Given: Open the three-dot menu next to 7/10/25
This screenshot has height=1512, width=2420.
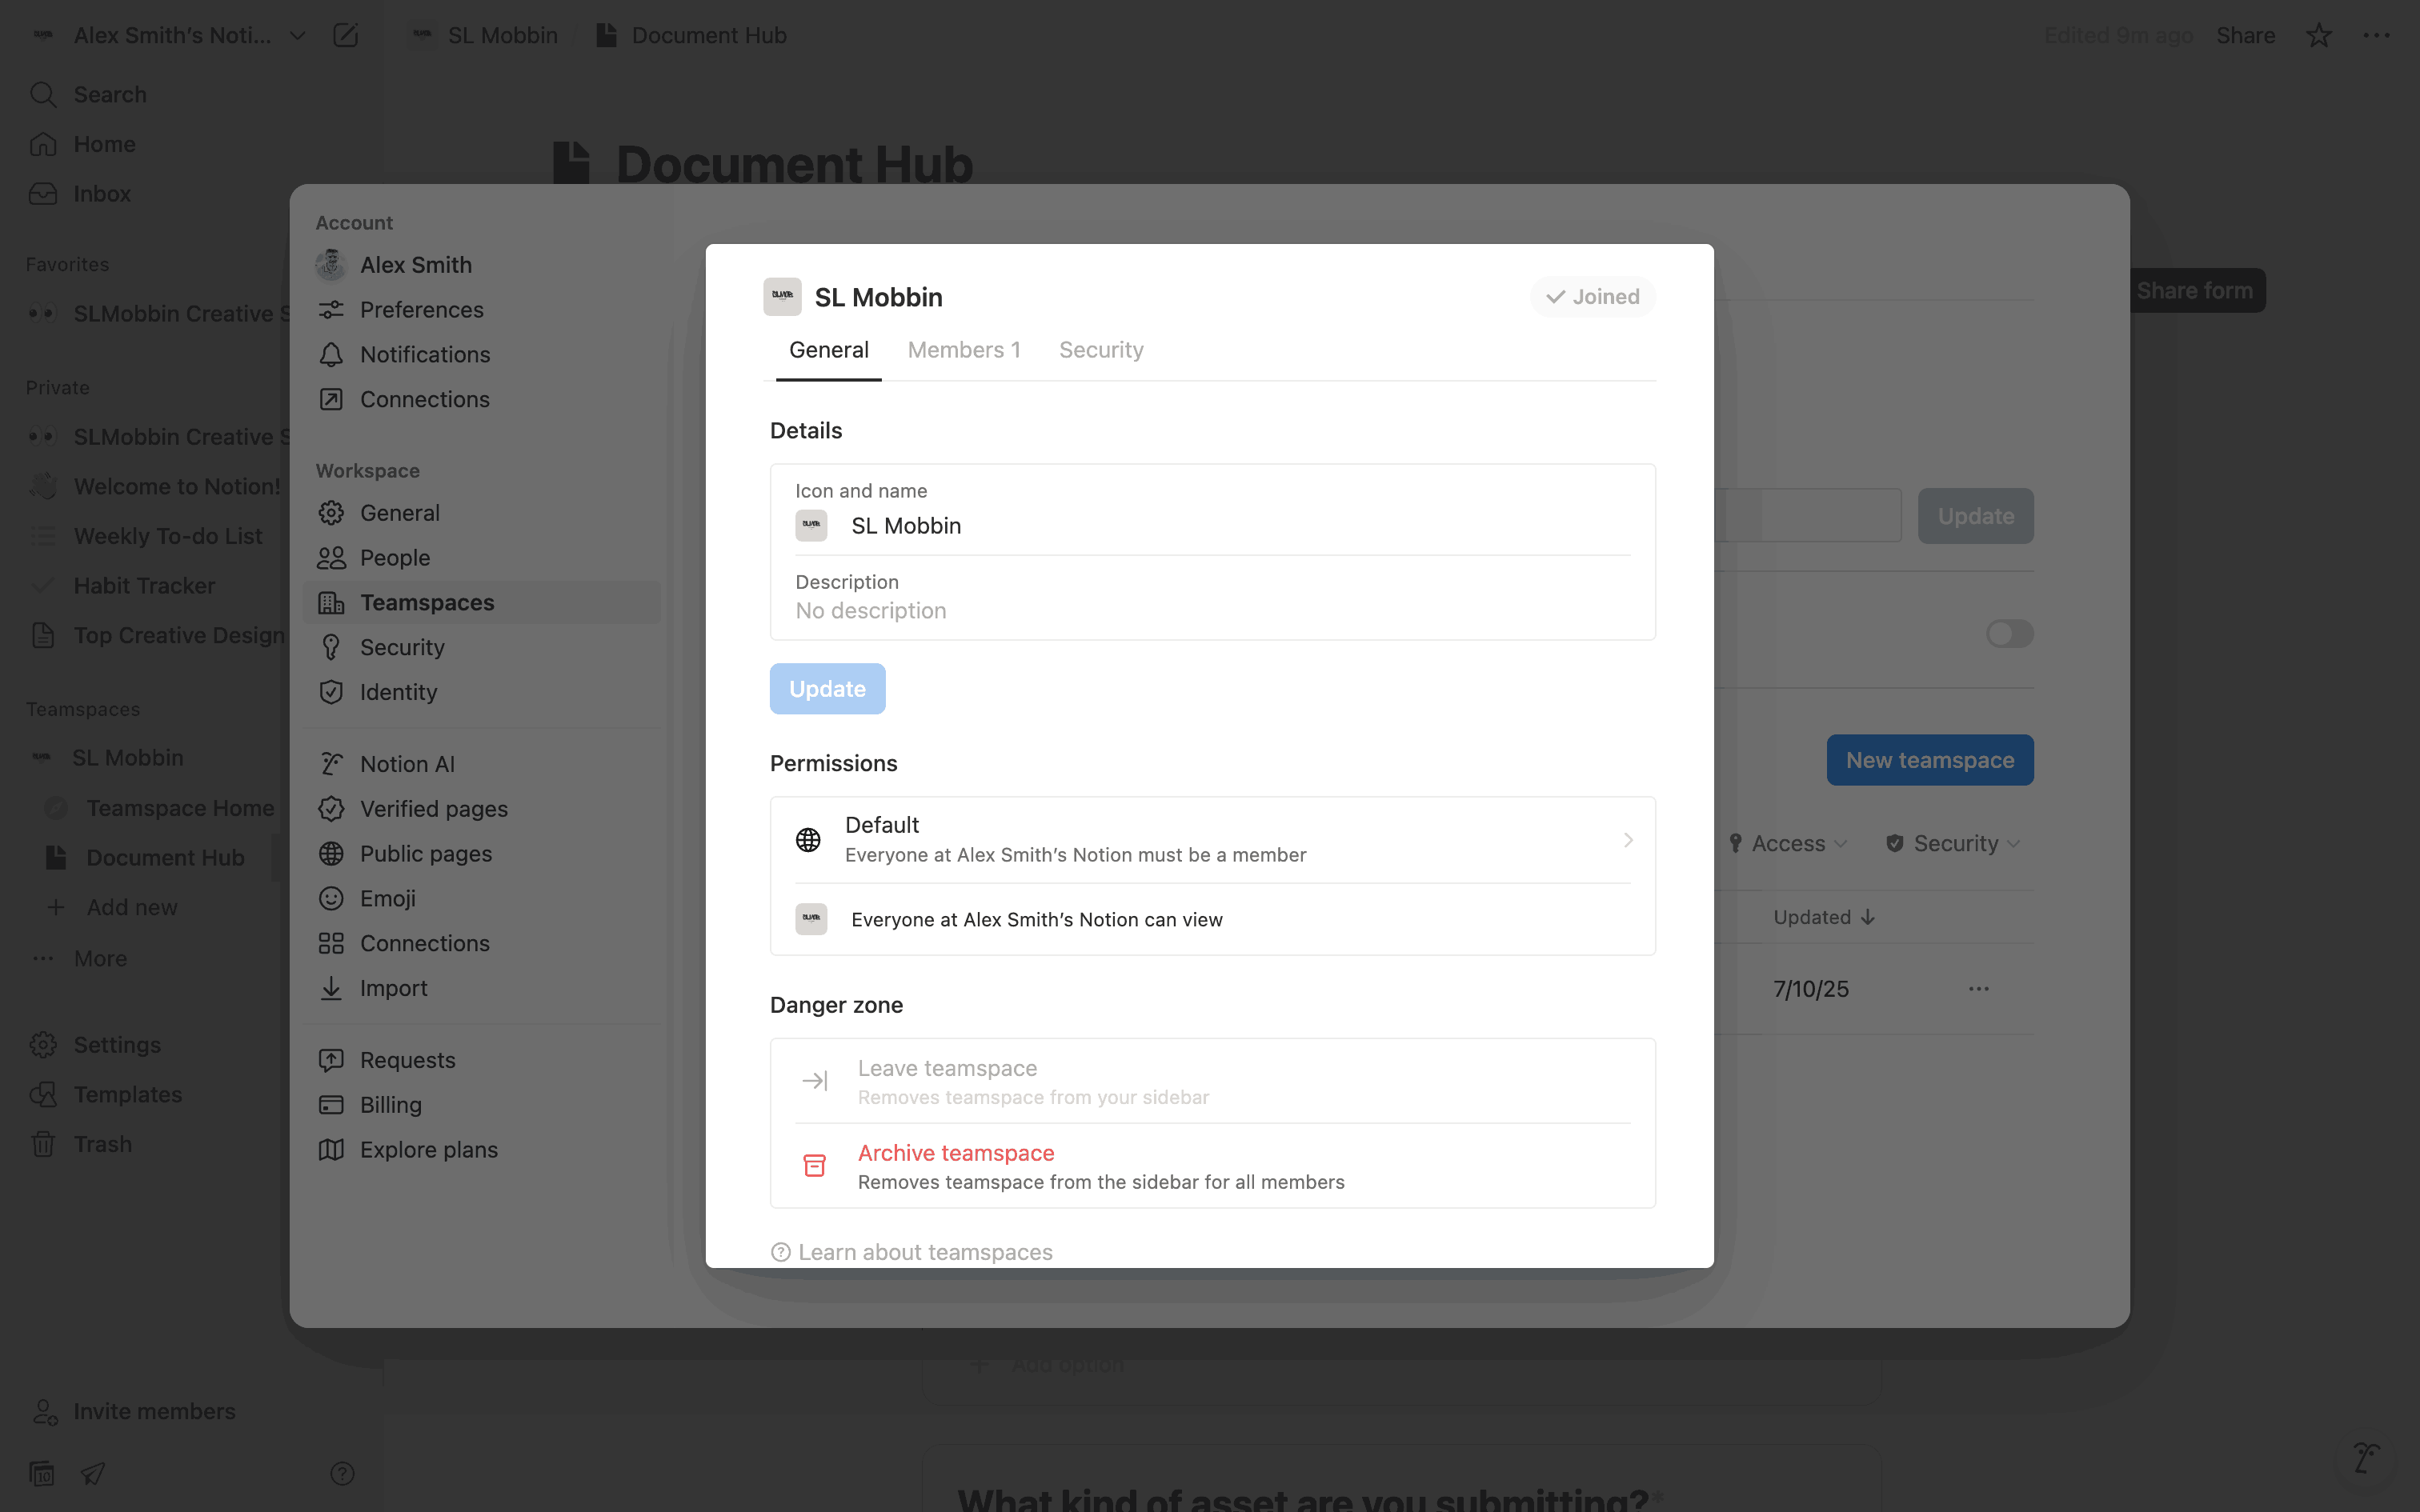Looking at the screenshot, I should click(x=1978, y=989).
